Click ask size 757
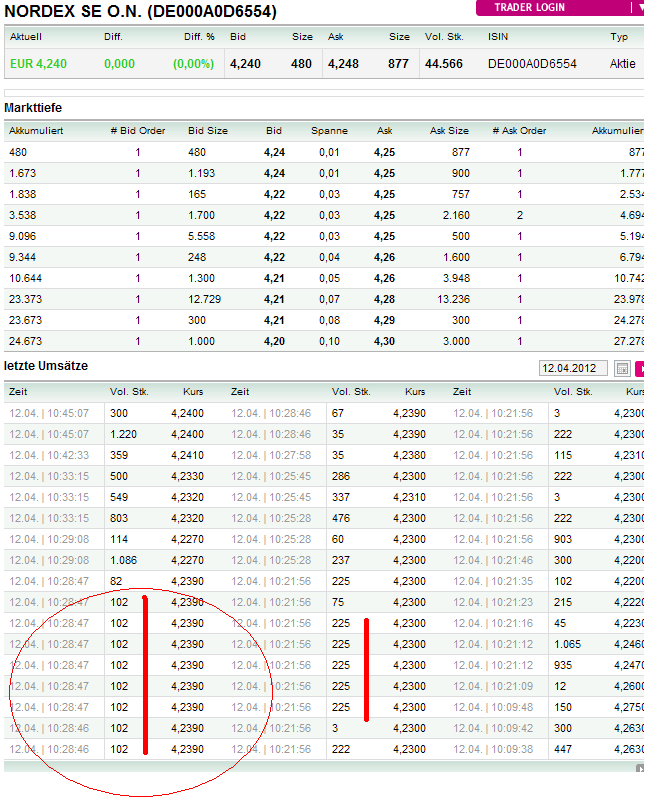The height and width of the screenshot is (808, 657). [461, 194]
